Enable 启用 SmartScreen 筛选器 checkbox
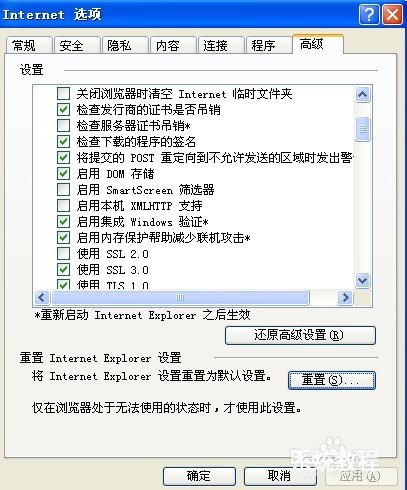Screen dimensions: 407x490 tap(63, 190)
